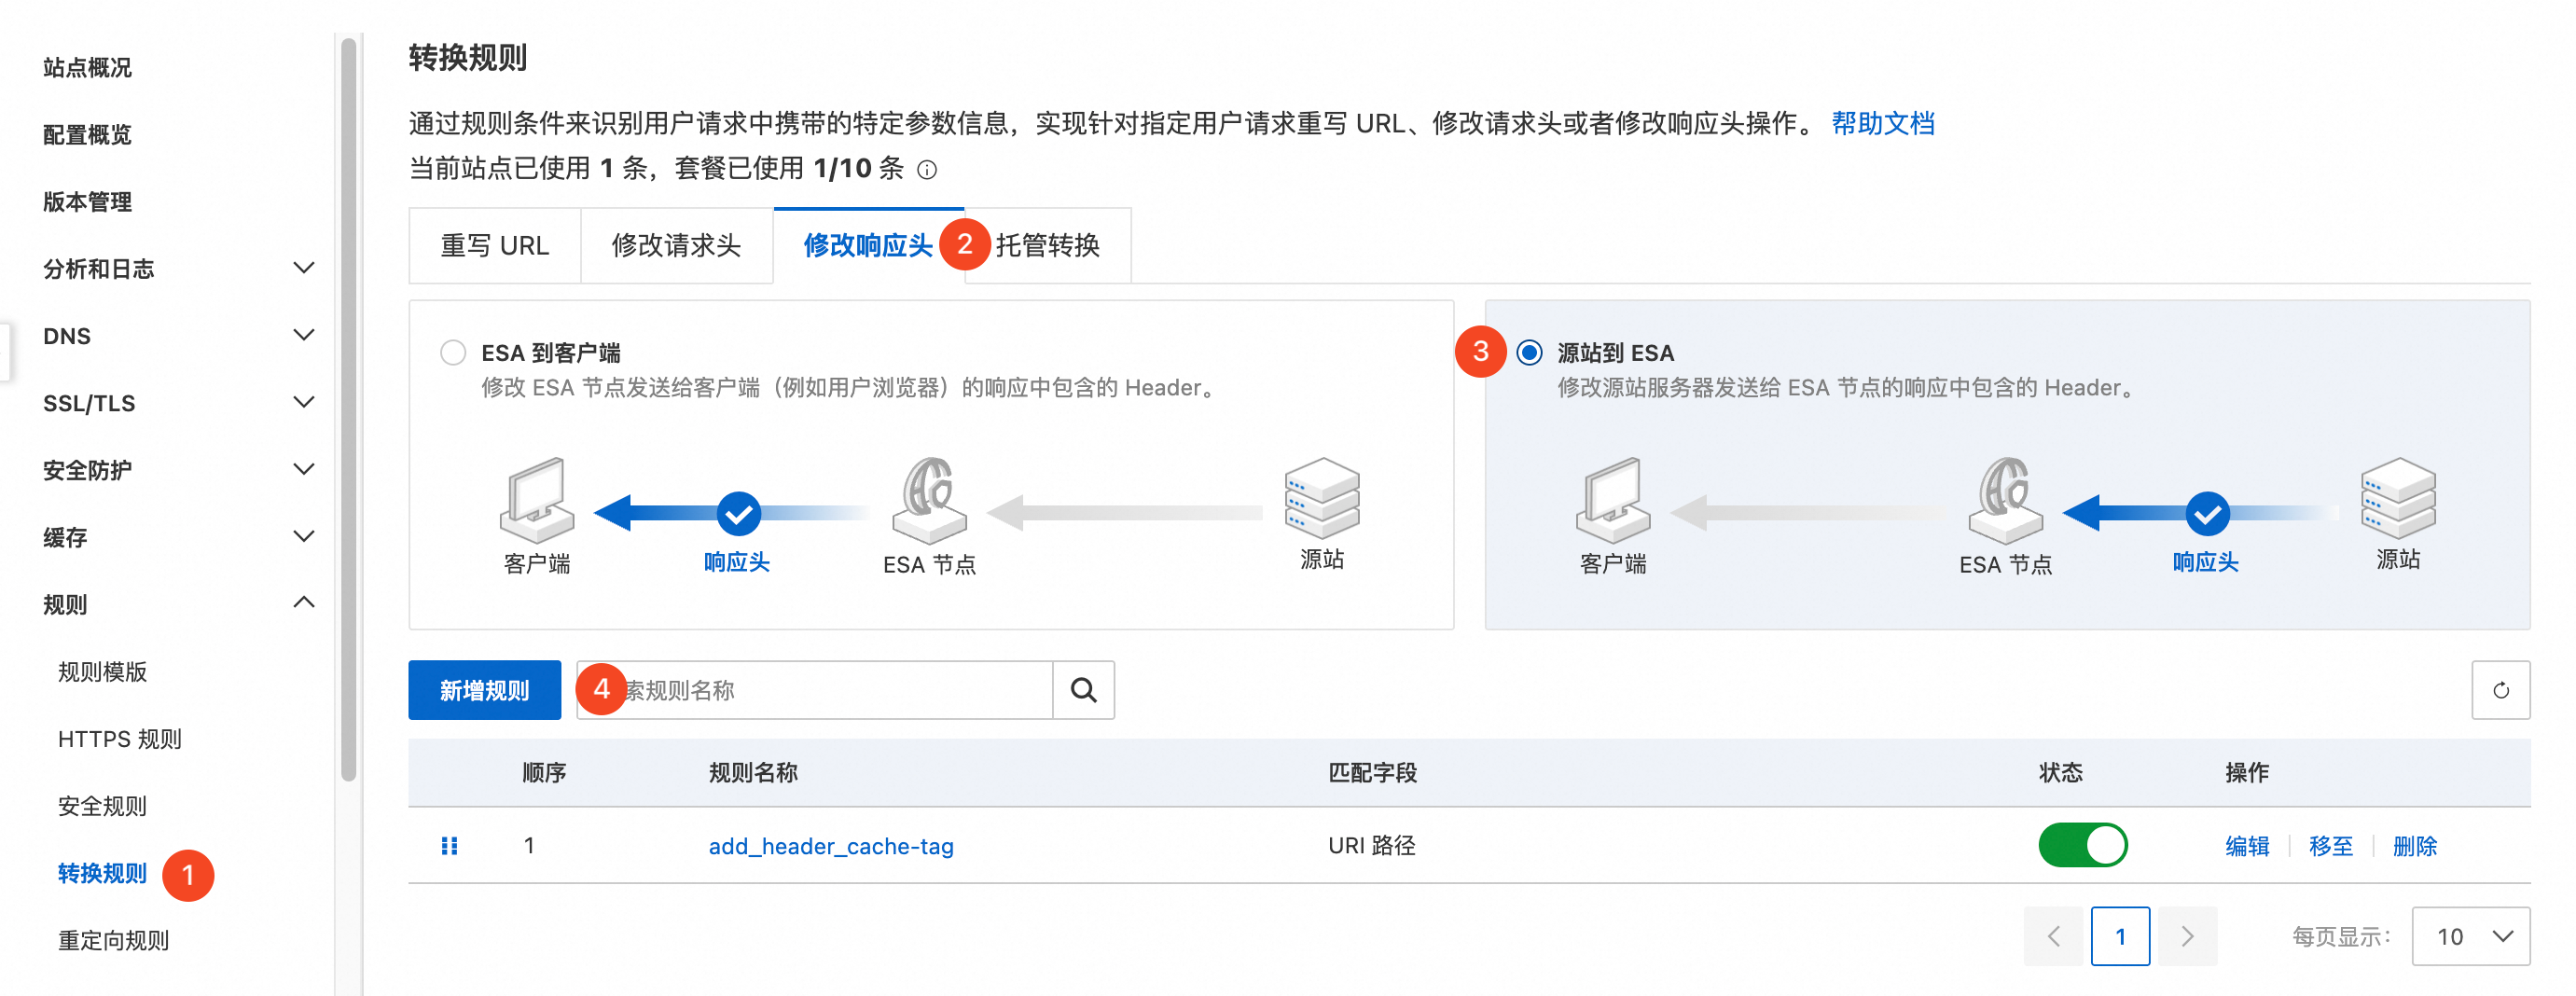Click the 匹配字段 column header
Image resolution: width=2576 pixels, height=996 pixels.
[x=1372, y=772]
